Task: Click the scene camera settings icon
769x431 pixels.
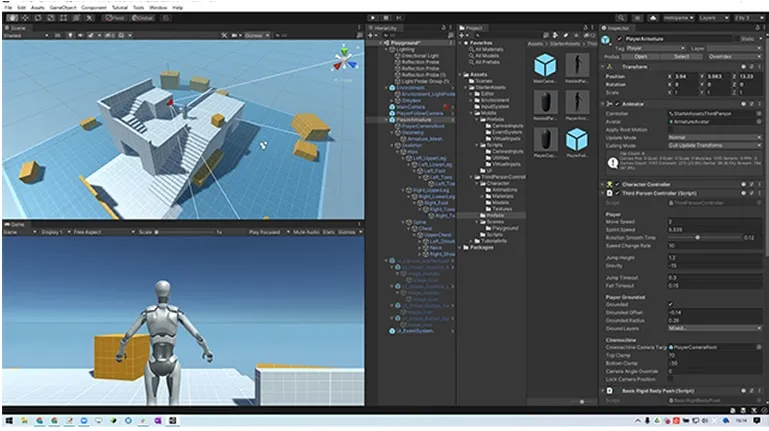Action: pos(235,35)
